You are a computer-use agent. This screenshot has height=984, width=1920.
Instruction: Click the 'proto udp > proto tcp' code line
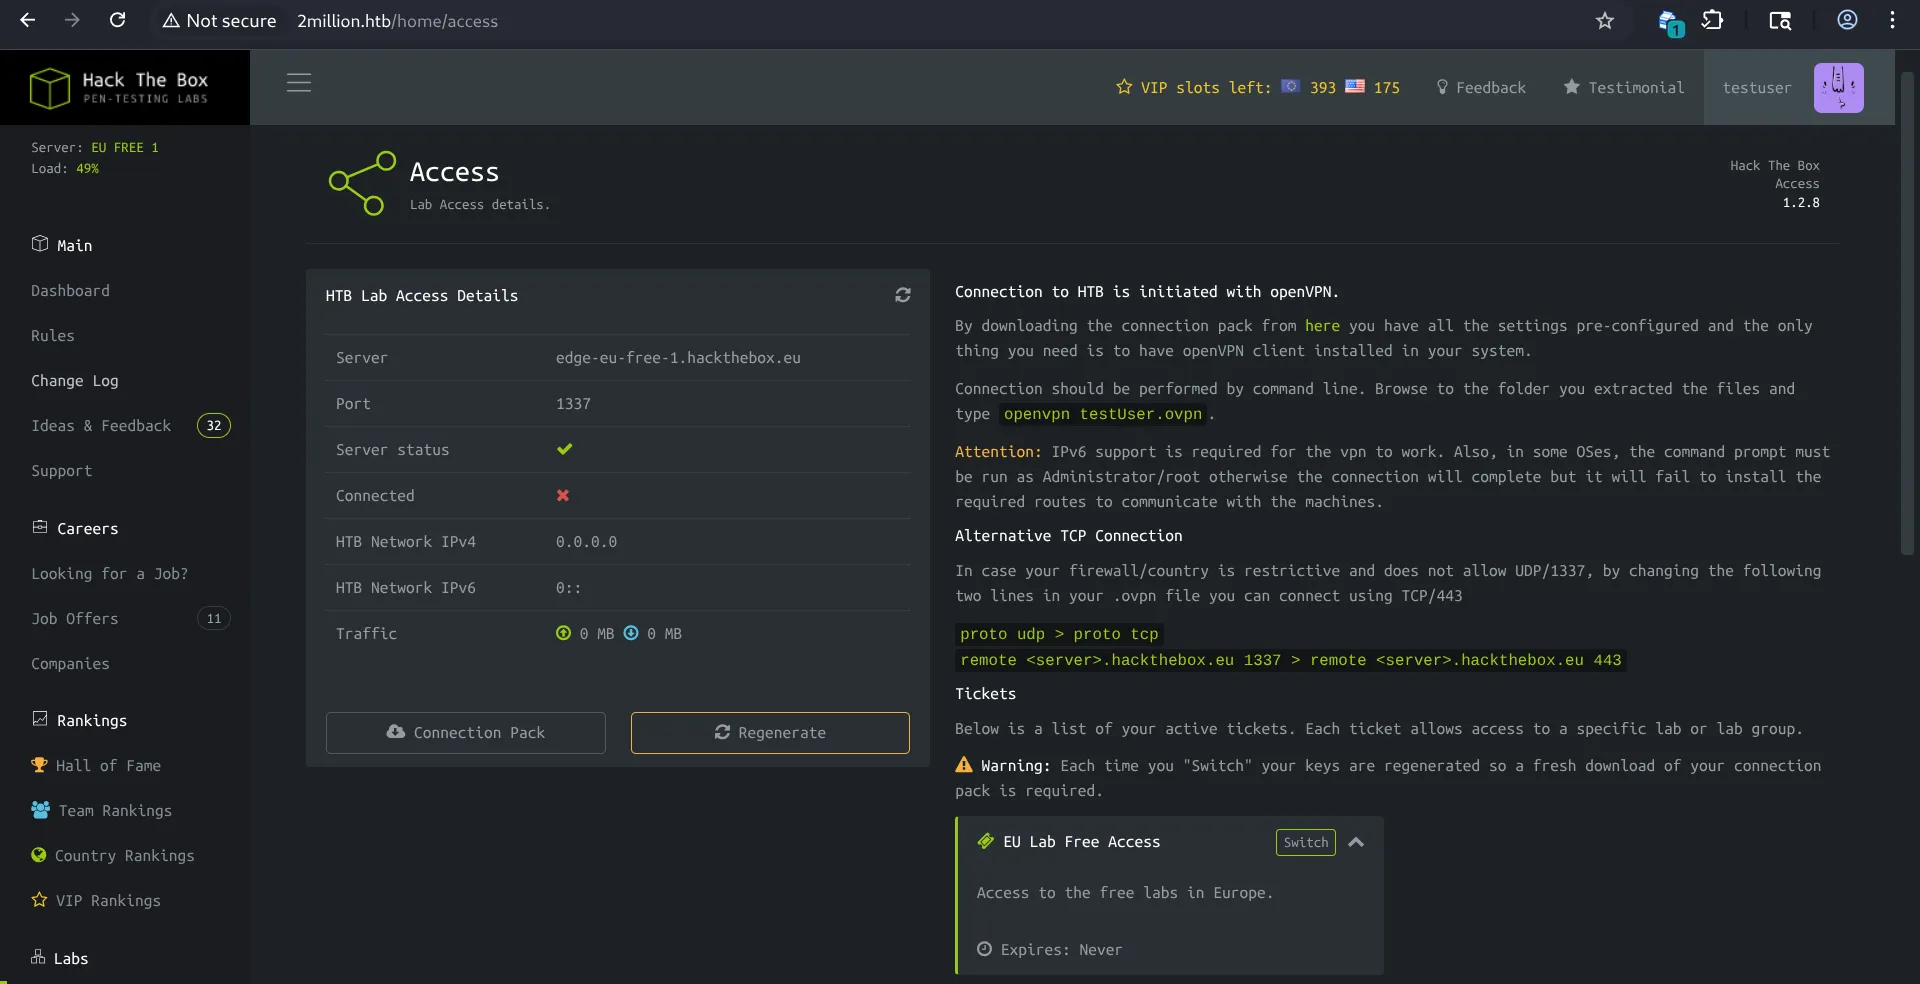[x=1059, y=633]
